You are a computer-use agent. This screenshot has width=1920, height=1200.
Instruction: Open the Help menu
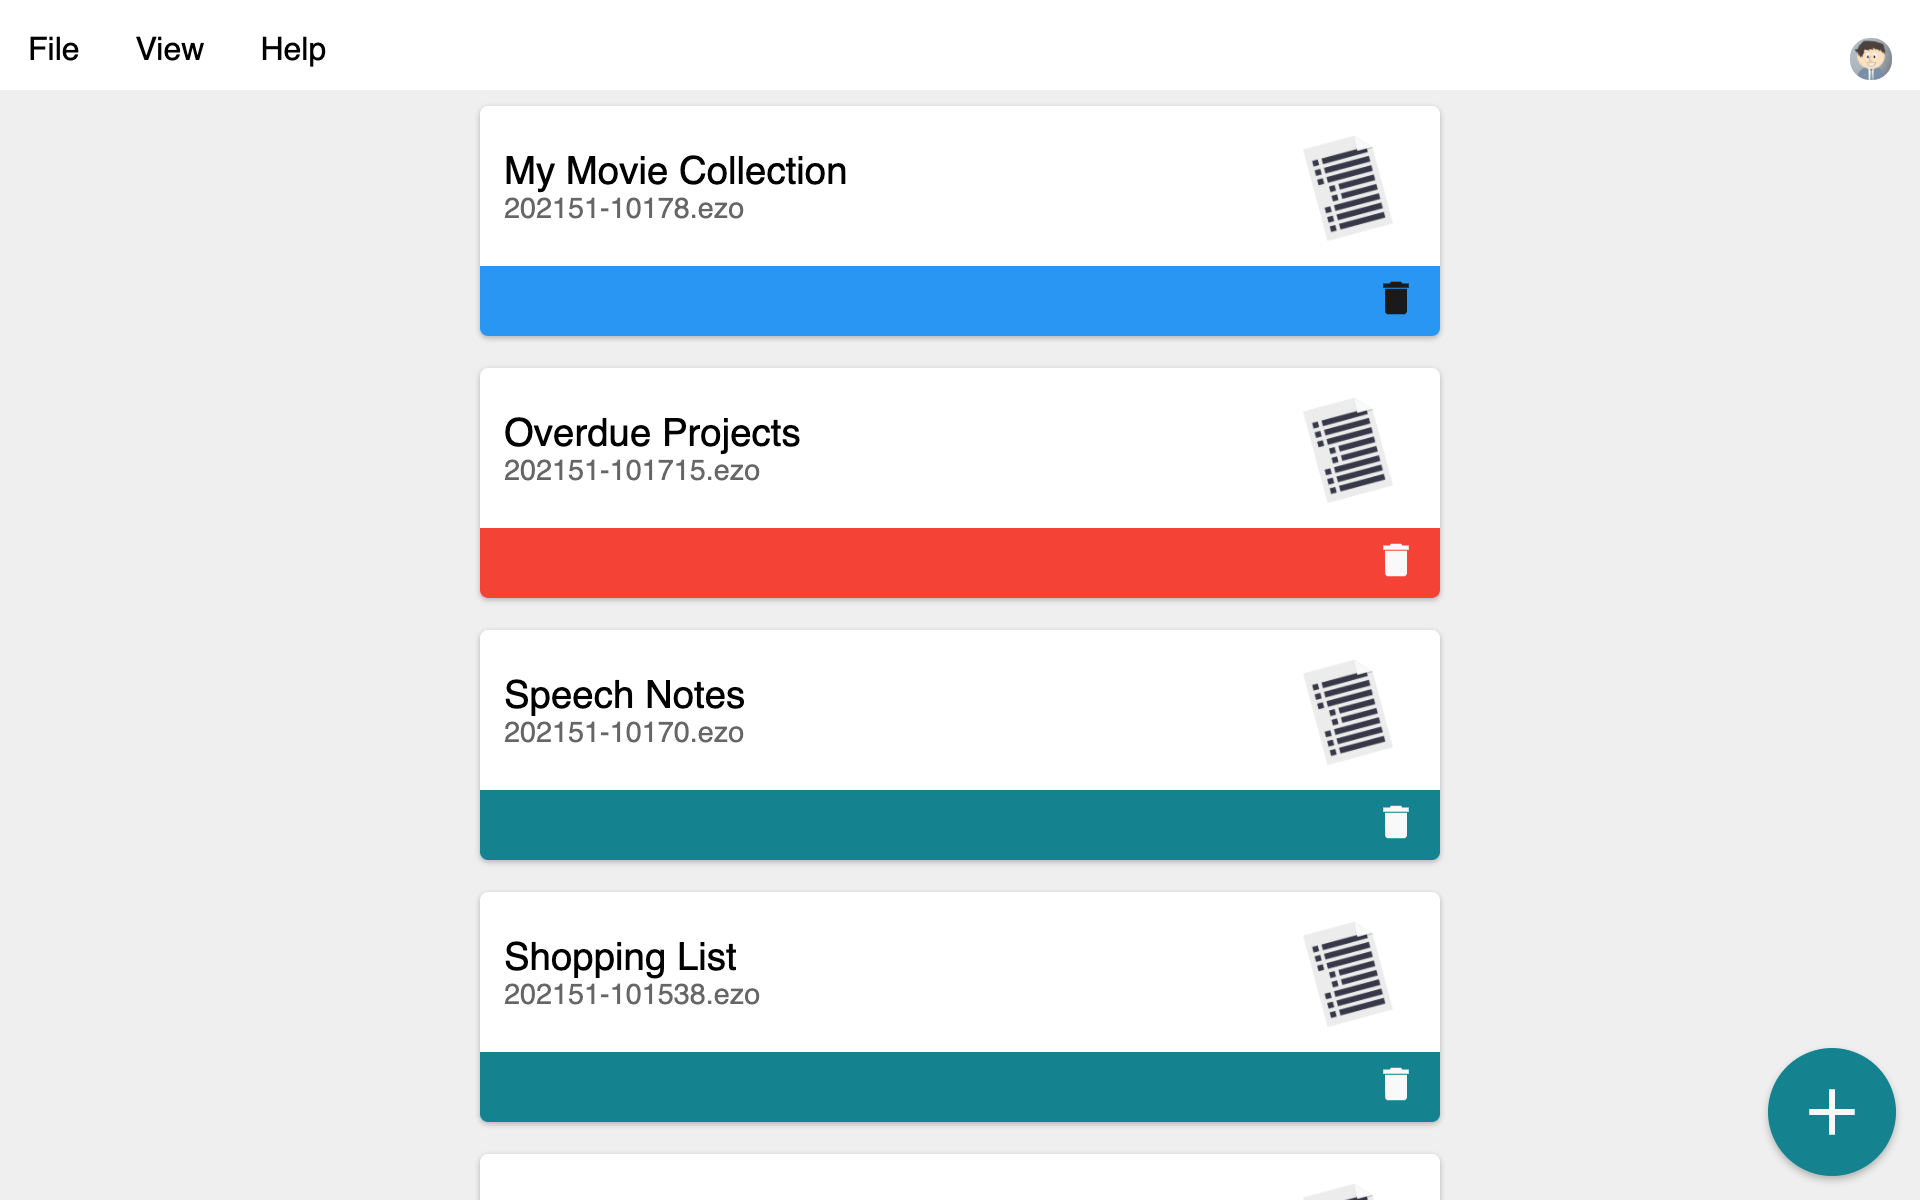pos(293,48)
